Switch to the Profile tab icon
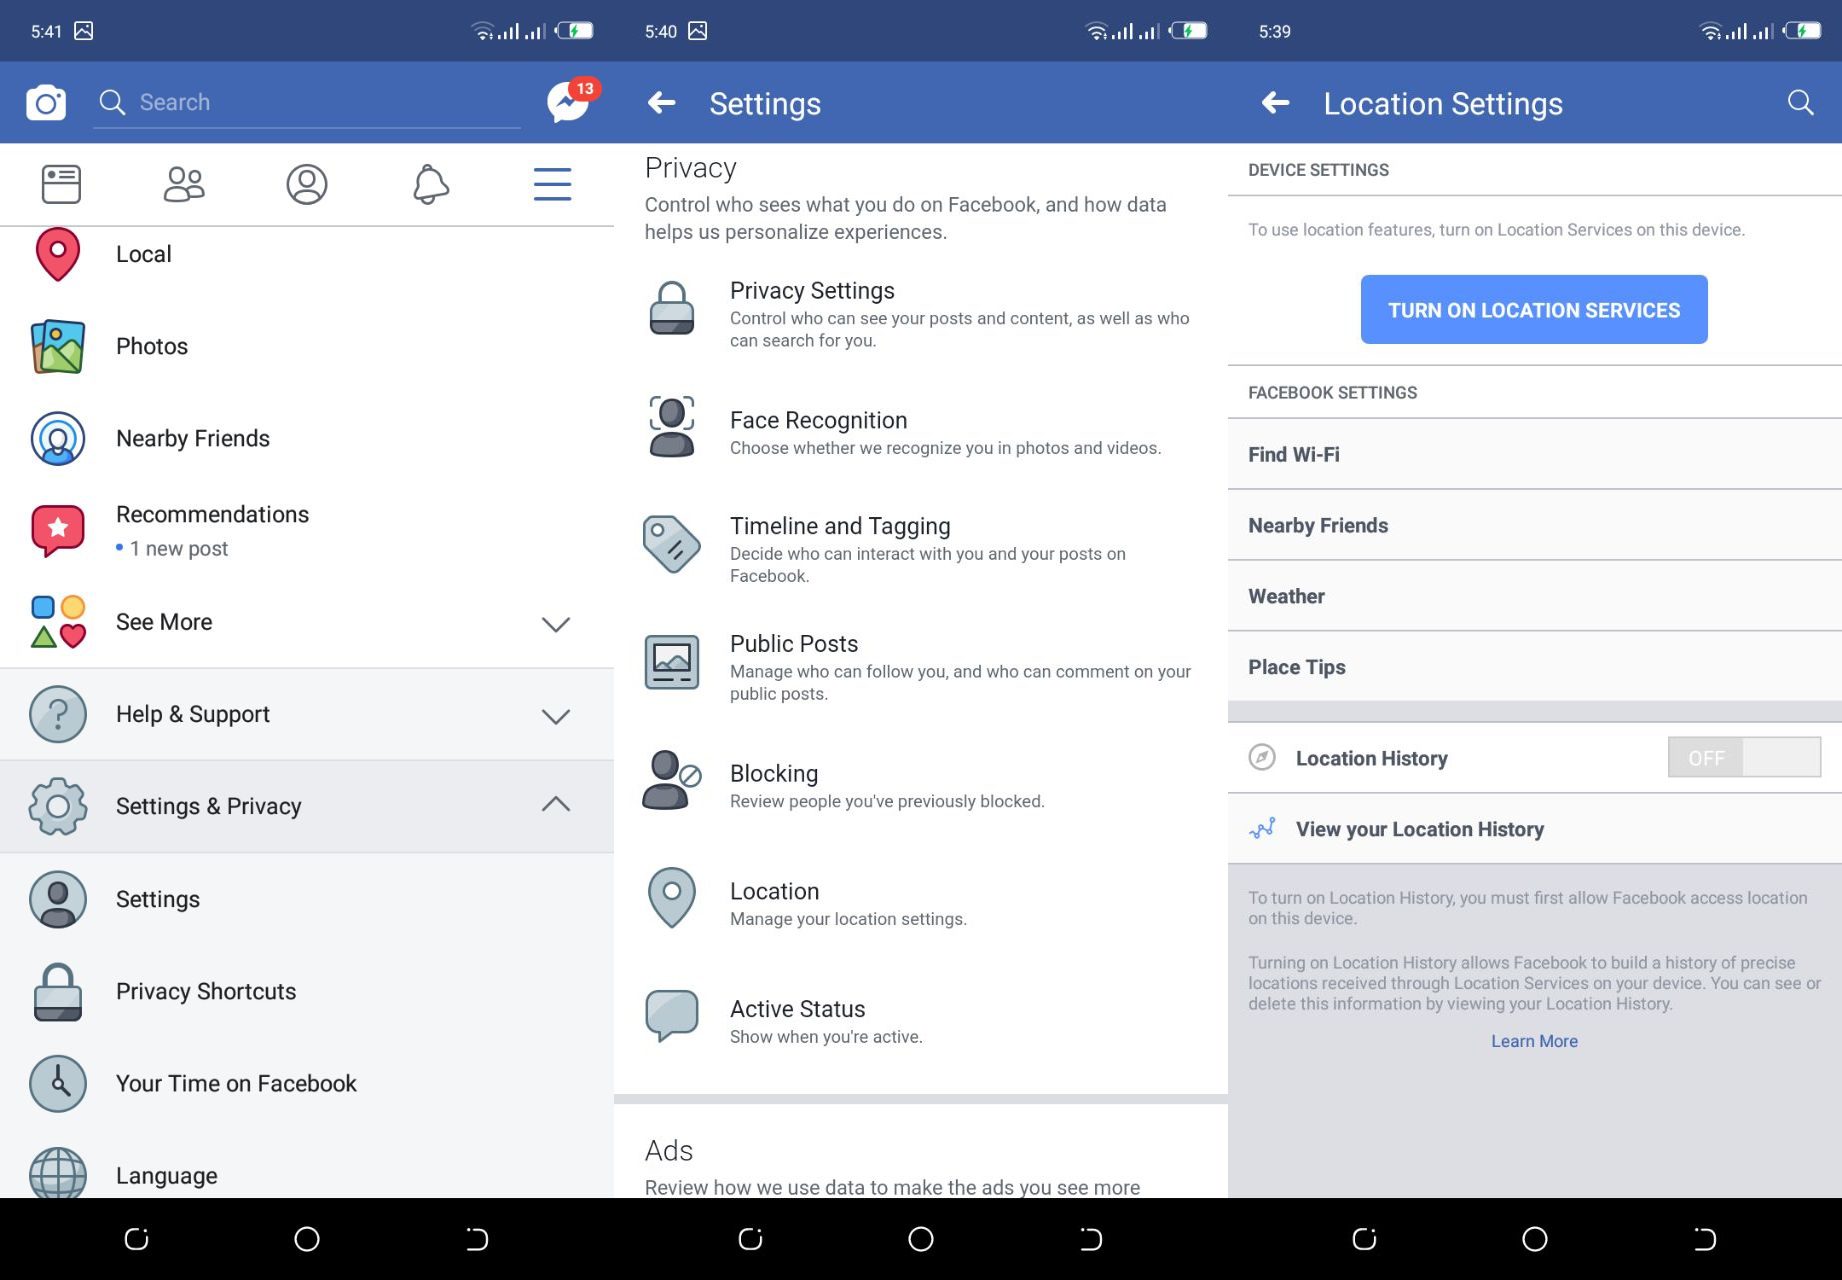 [307, 184]
